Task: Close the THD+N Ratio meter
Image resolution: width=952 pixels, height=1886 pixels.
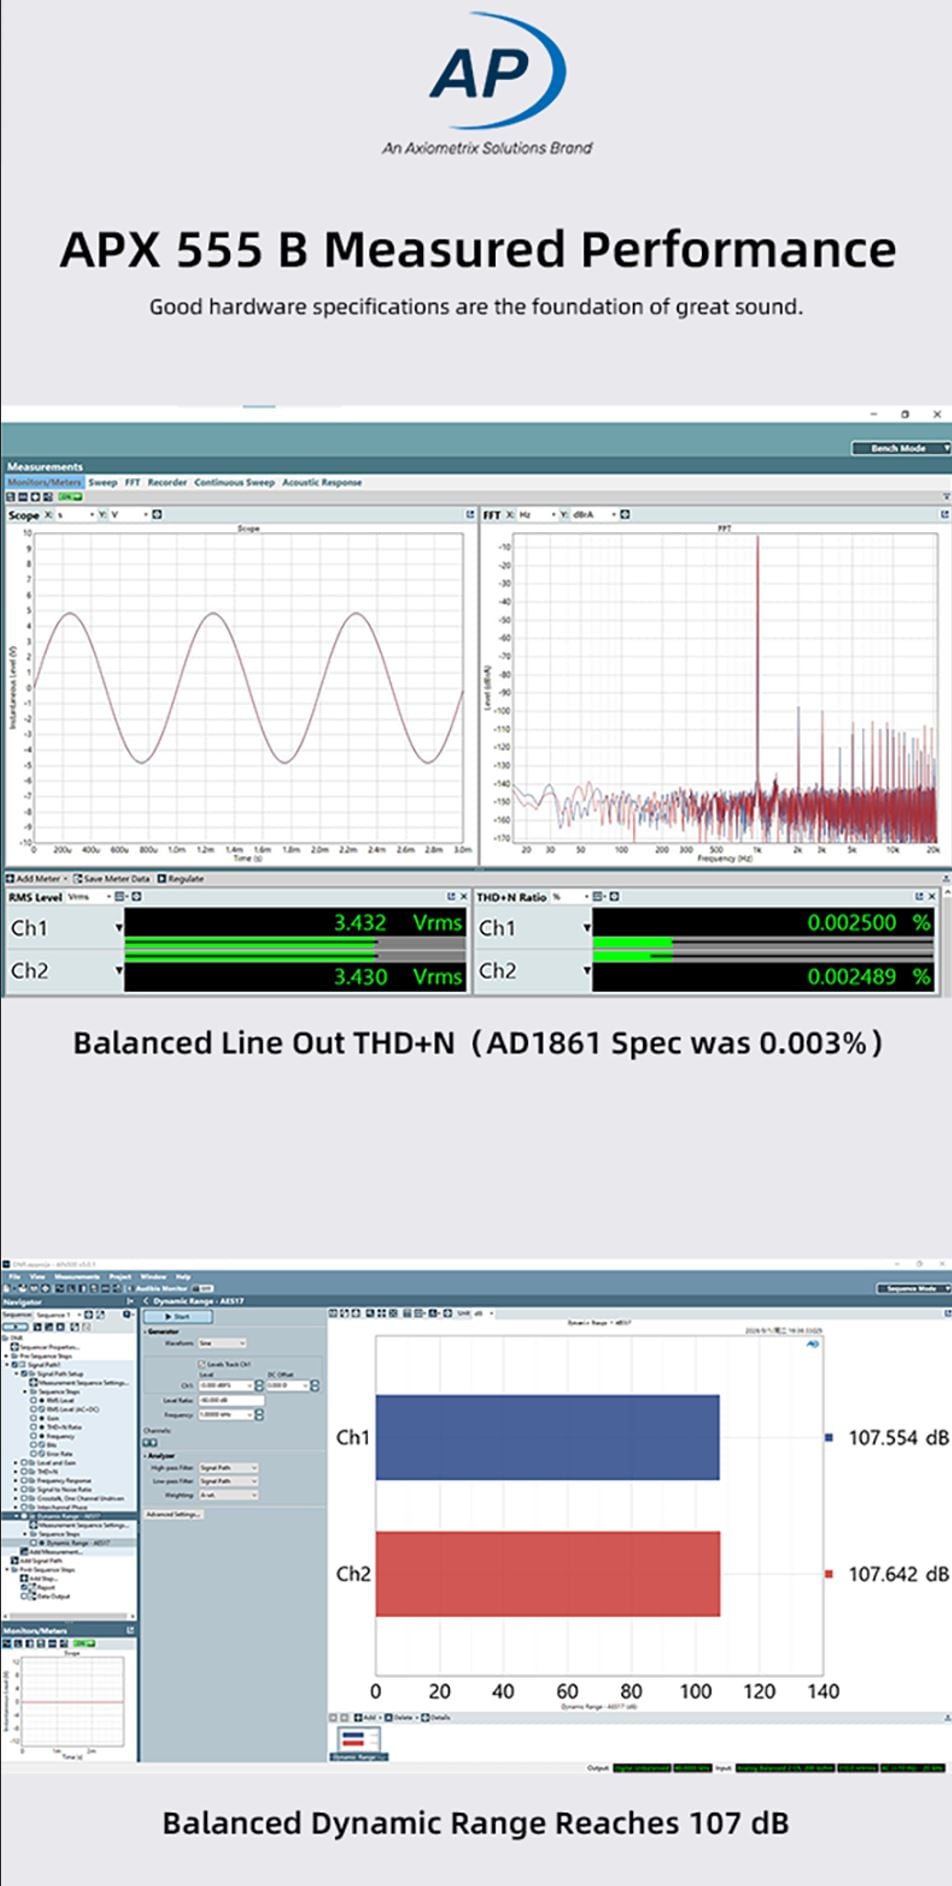Action: click(x=931, y=897)
